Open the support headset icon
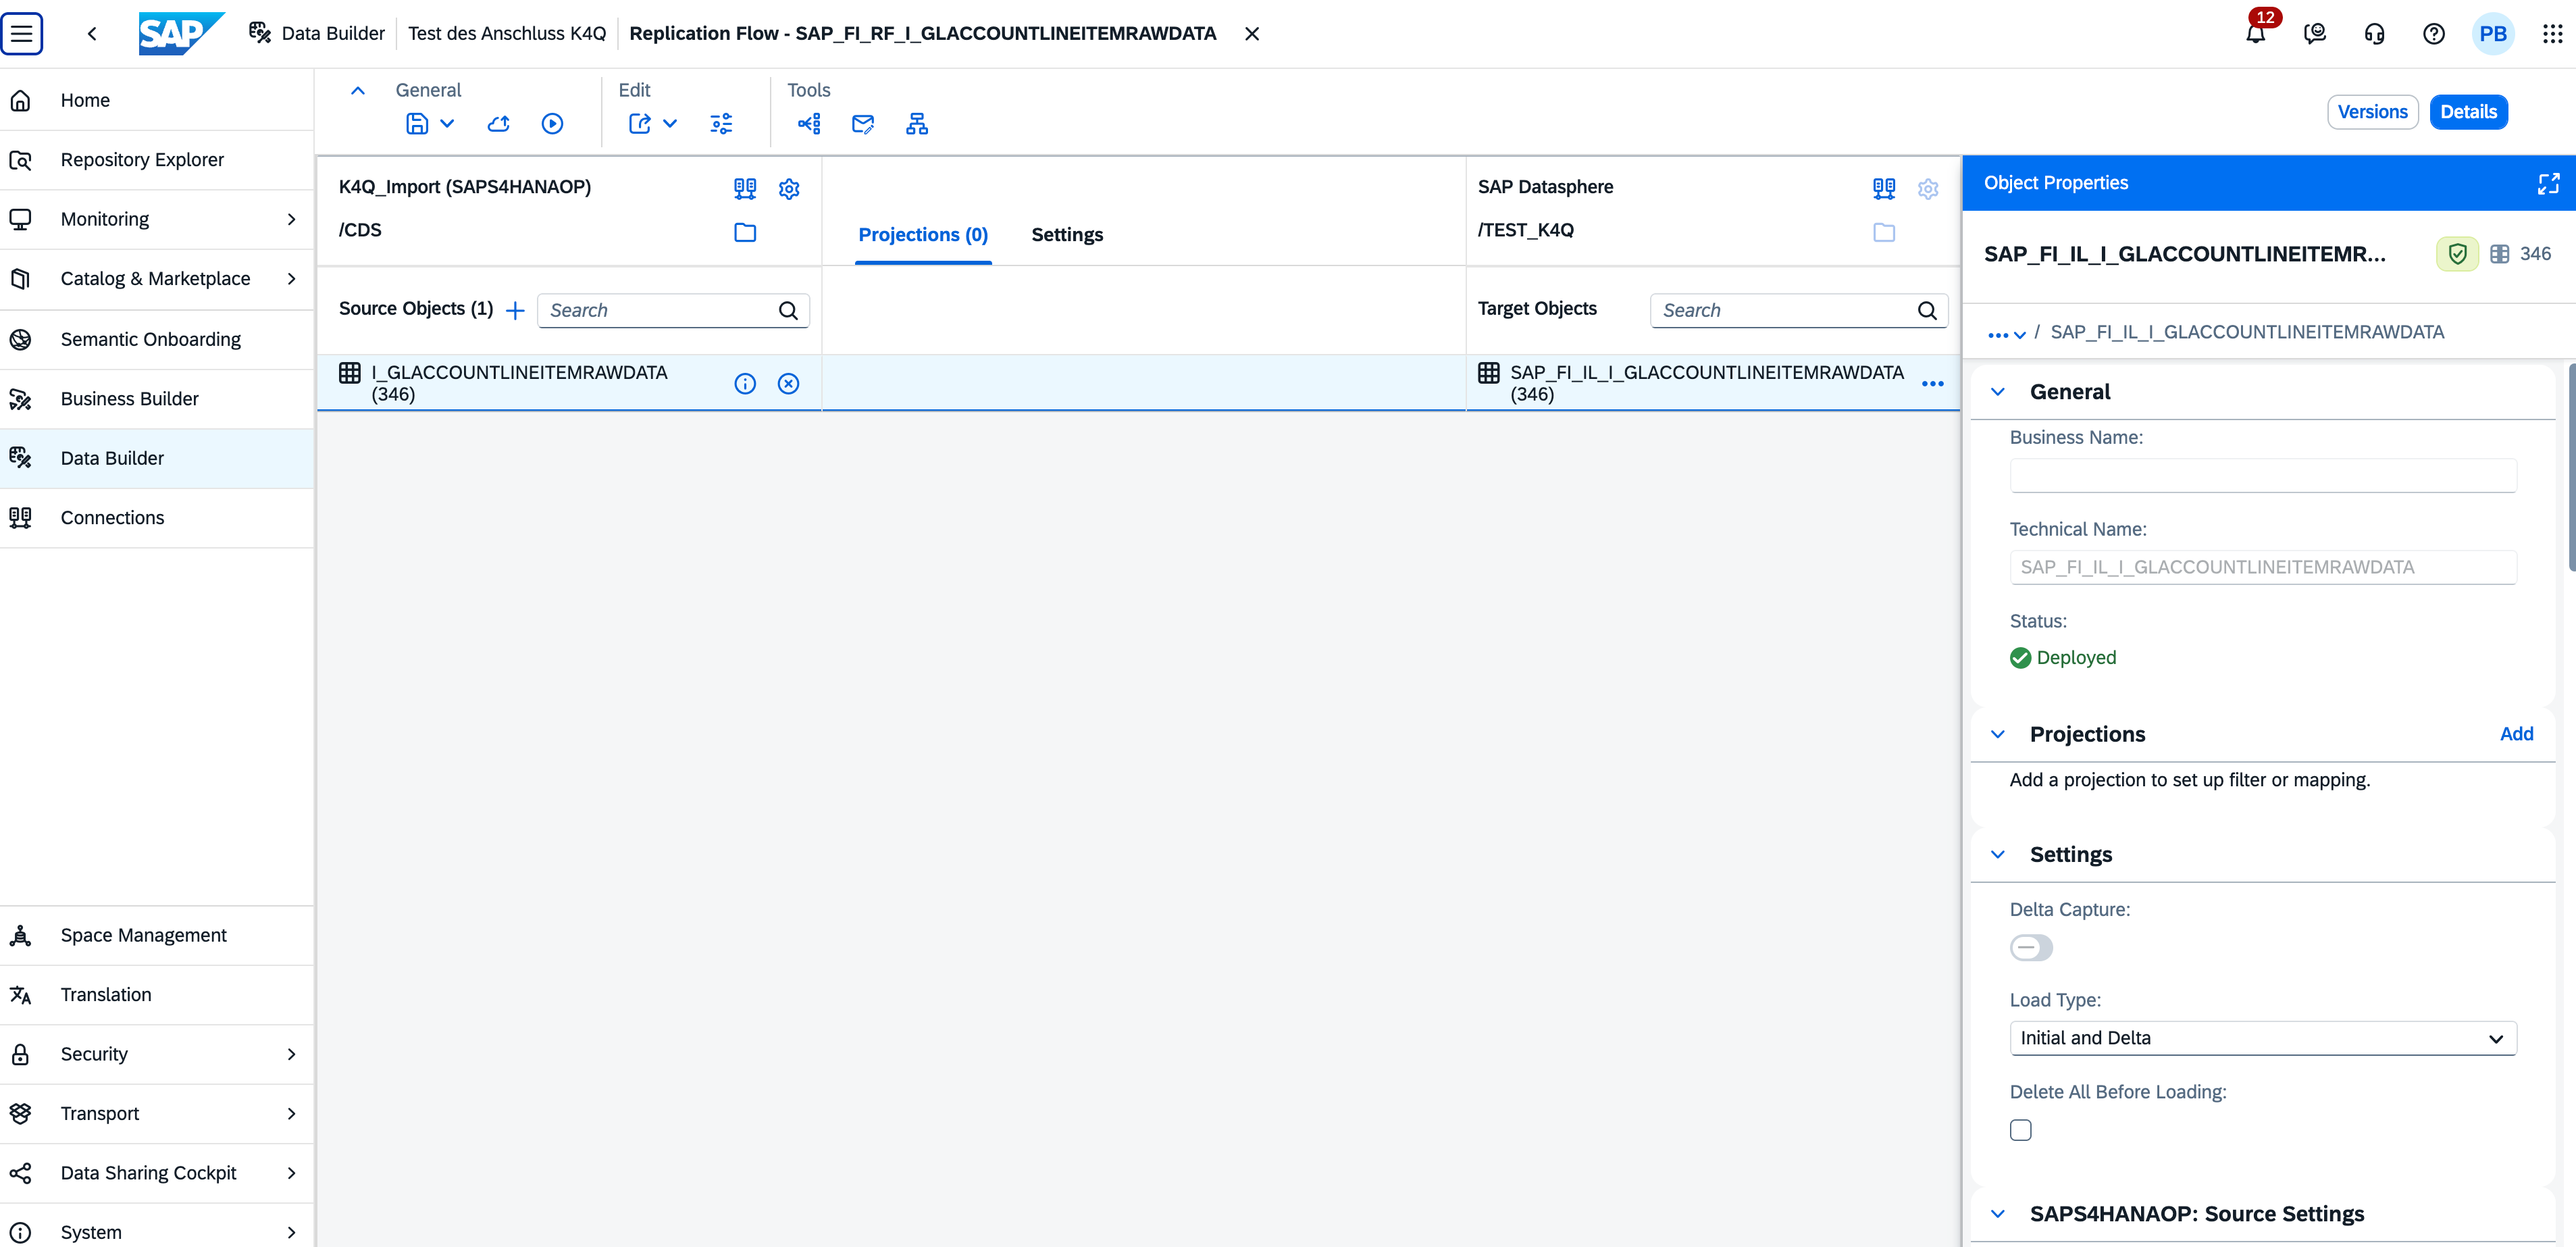2576x1247 pixels. (2374, 33)
